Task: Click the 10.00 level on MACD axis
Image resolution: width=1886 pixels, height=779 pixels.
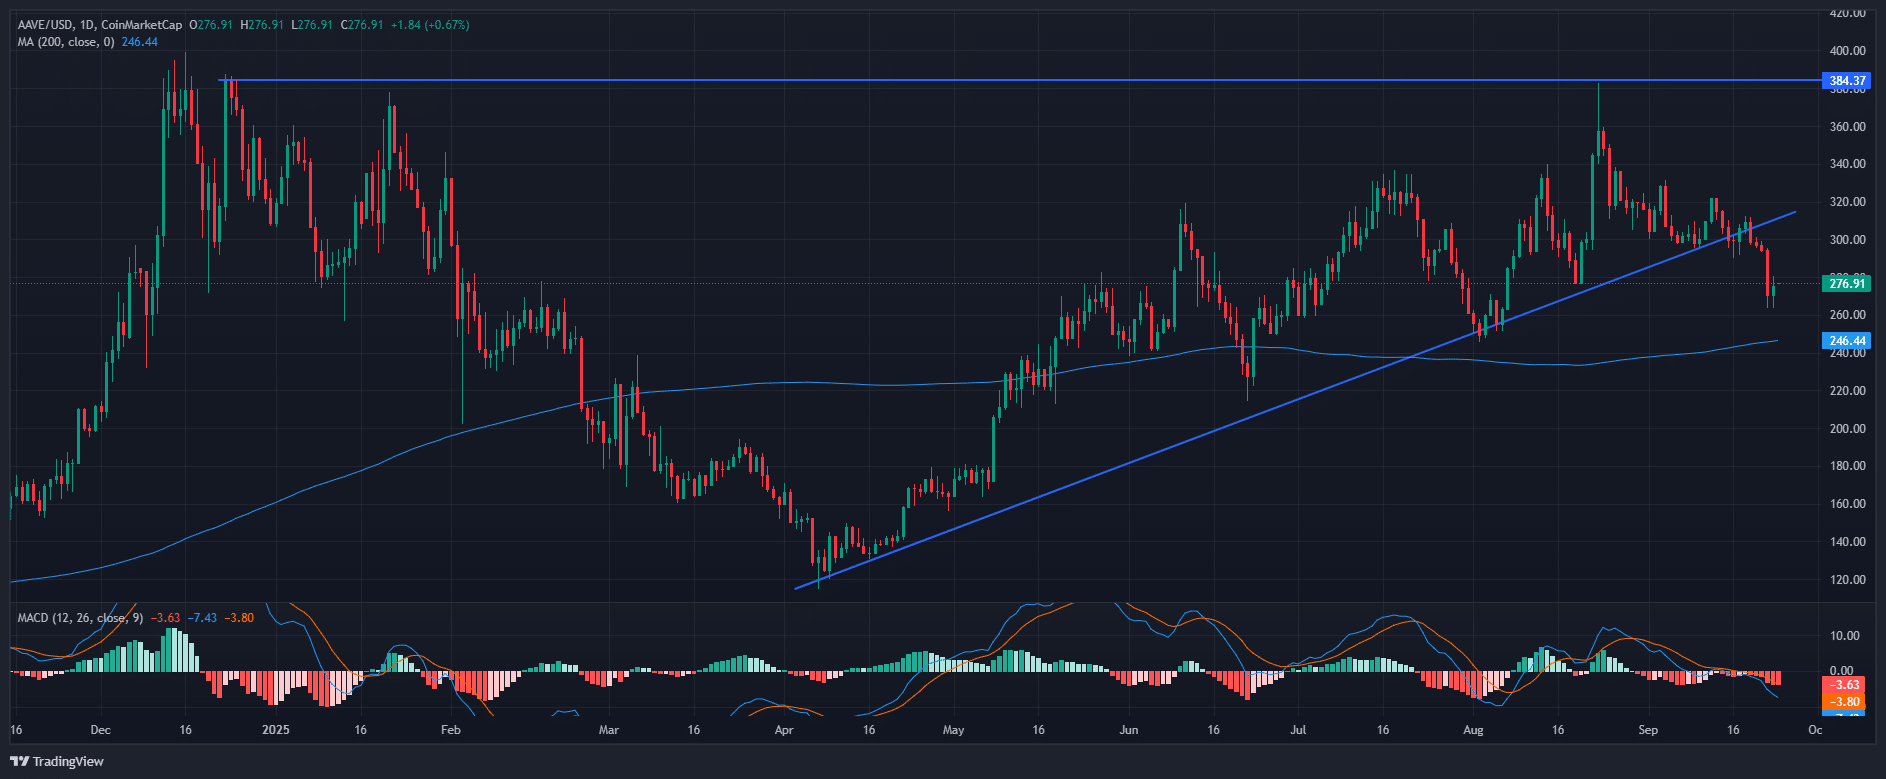Action: click(x=1846, y=636)
